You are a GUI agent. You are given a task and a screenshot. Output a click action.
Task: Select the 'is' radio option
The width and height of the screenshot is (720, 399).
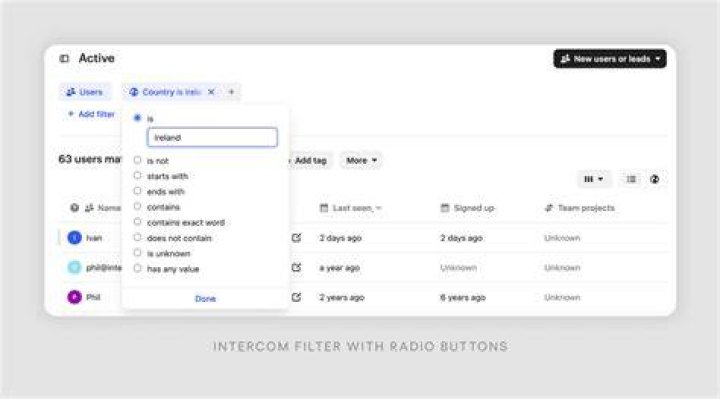[137, 118]
